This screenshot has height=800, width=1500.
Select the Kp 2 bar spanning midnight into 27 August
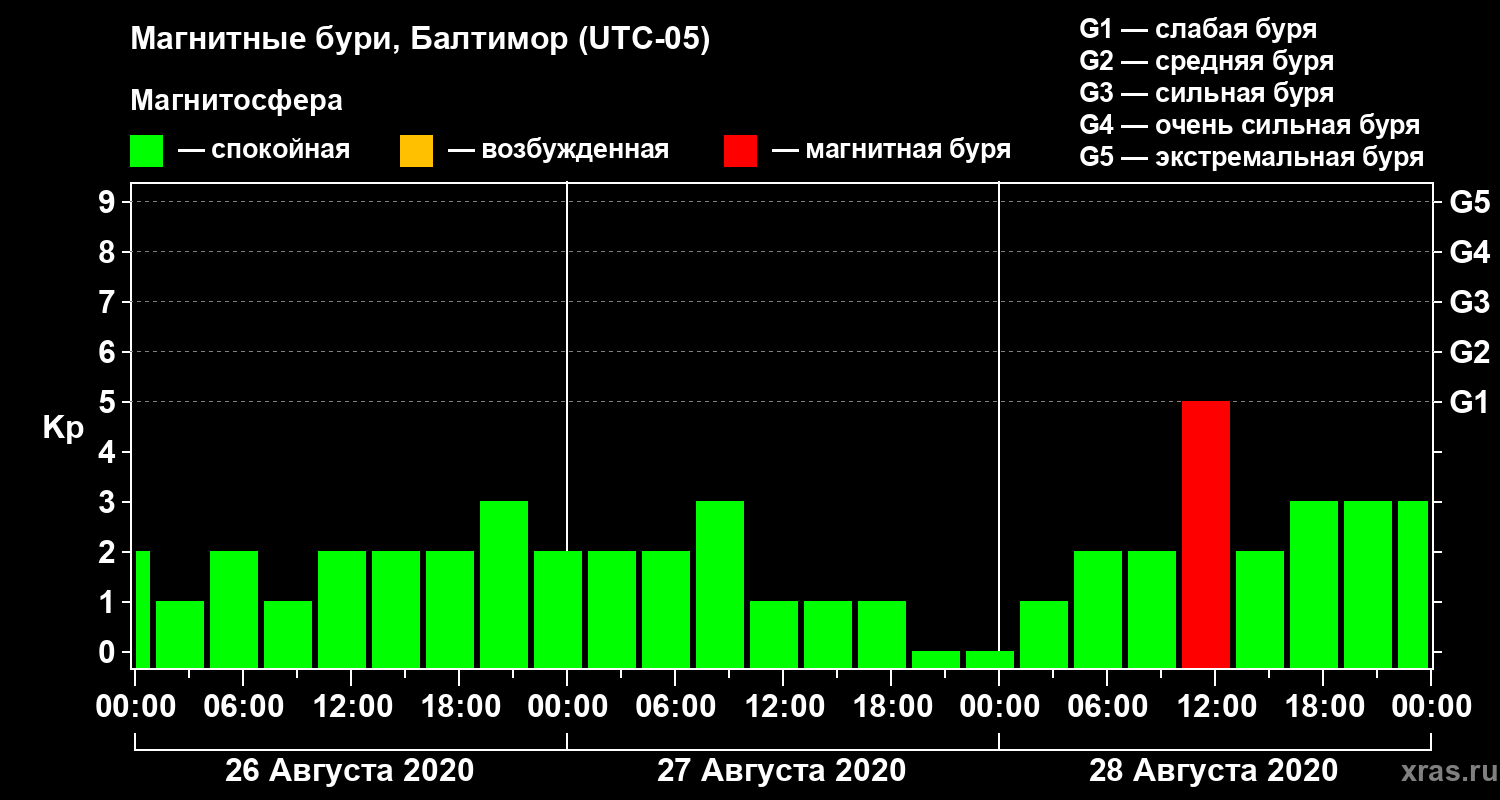coord(558,610)
